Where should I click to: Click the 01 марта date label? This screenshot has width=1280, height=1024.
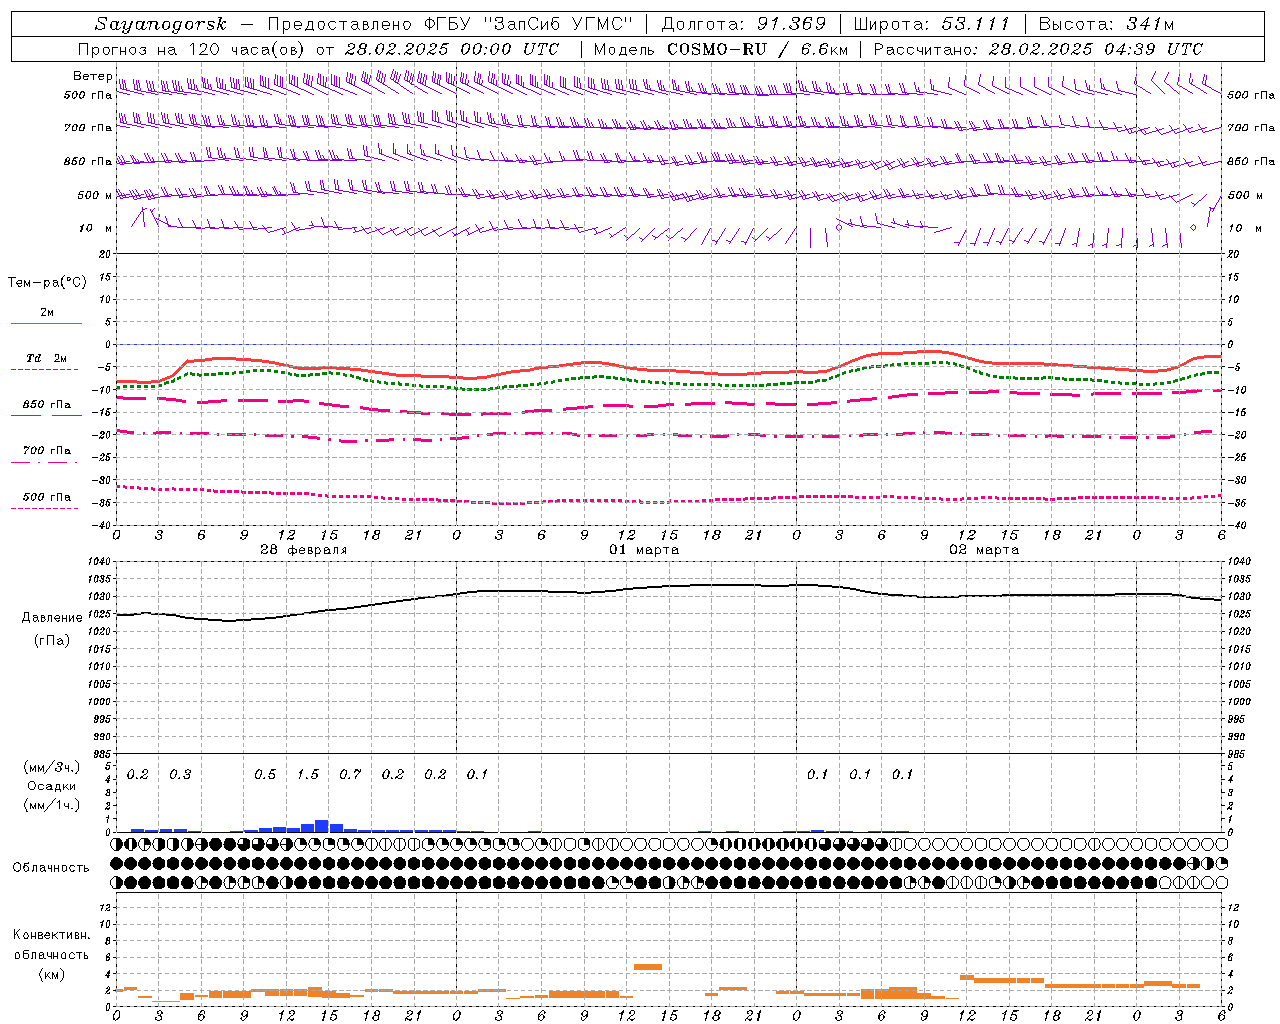644,550
